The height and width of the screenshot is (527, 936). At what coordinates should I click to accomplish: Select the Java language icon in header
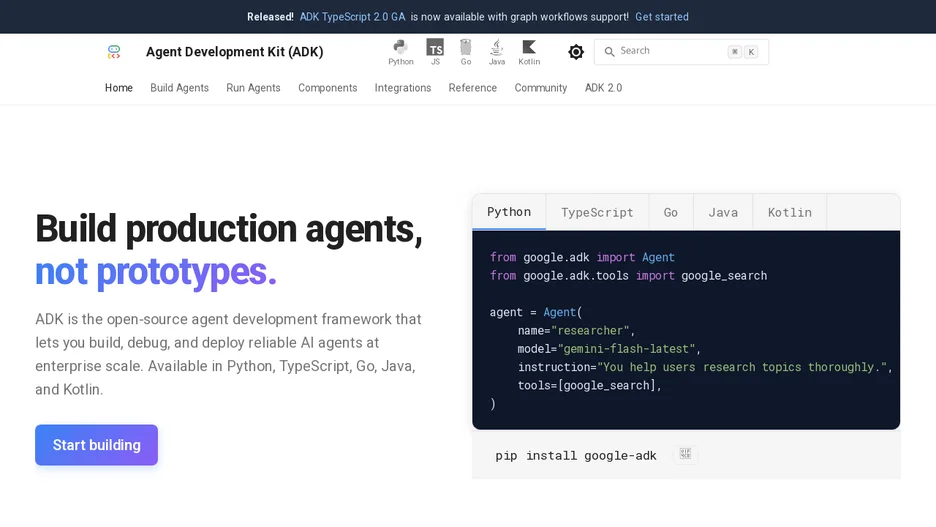pos(497,52)
